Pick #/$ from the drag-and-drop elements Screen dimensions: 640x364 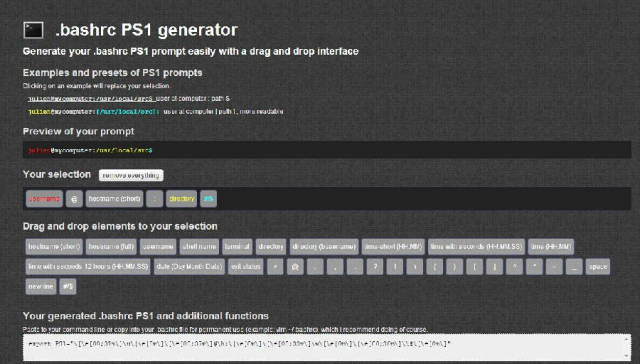[68, 286]
